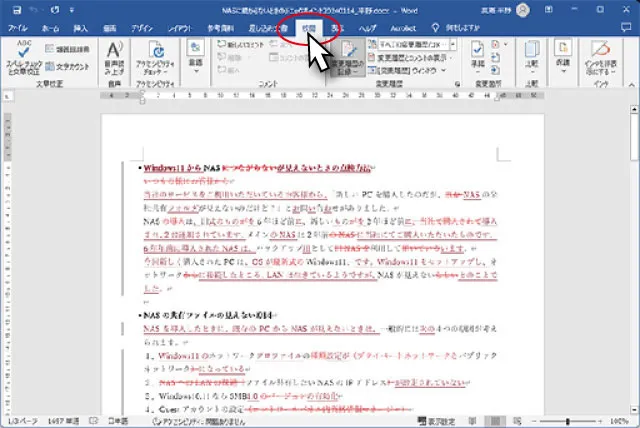
Task: Start Read Aloud (音声読み上げ)
Action: coord(115,58)
